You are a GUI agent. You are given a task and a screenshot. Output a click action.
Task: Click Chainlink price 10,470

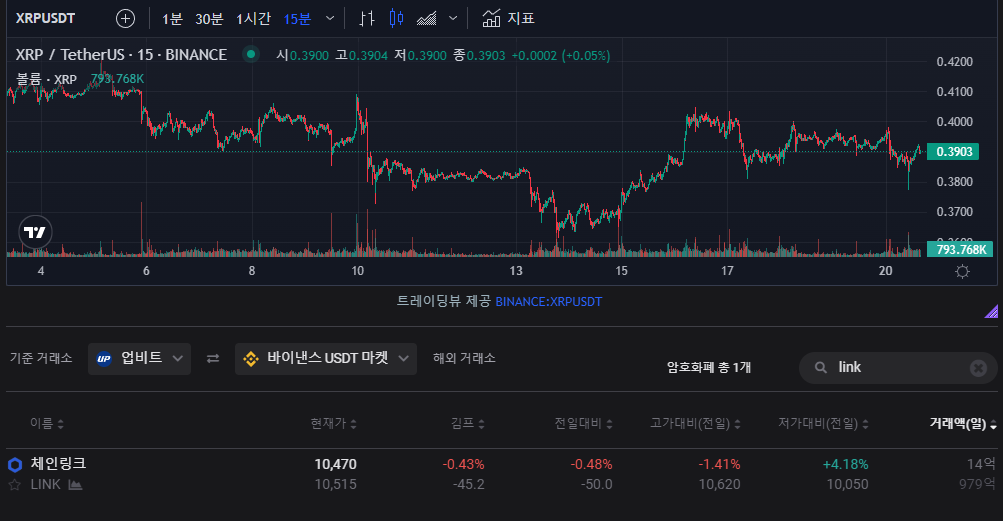335,465
